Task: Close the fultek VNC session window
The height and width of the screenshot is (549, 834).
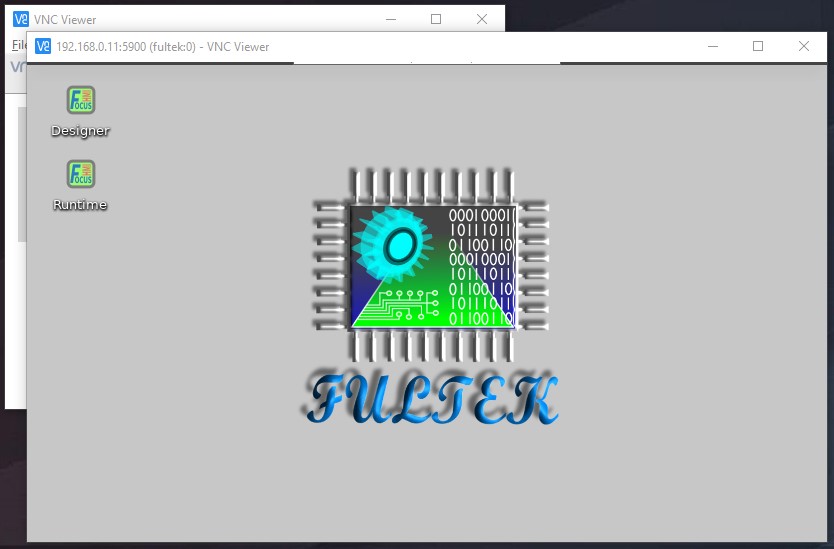Action: 804,46
